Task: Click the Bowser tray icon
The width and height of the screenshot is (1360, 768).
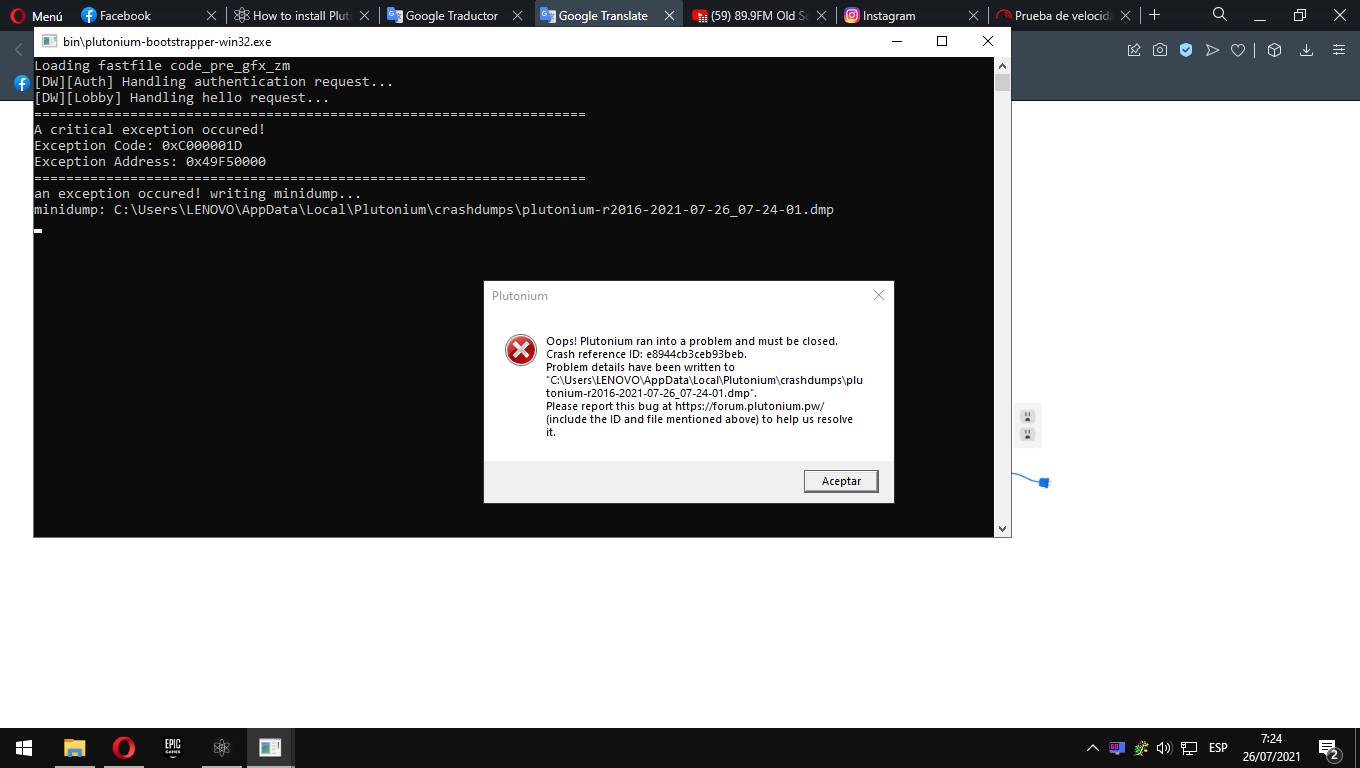Action: (x=1141, y=748)
